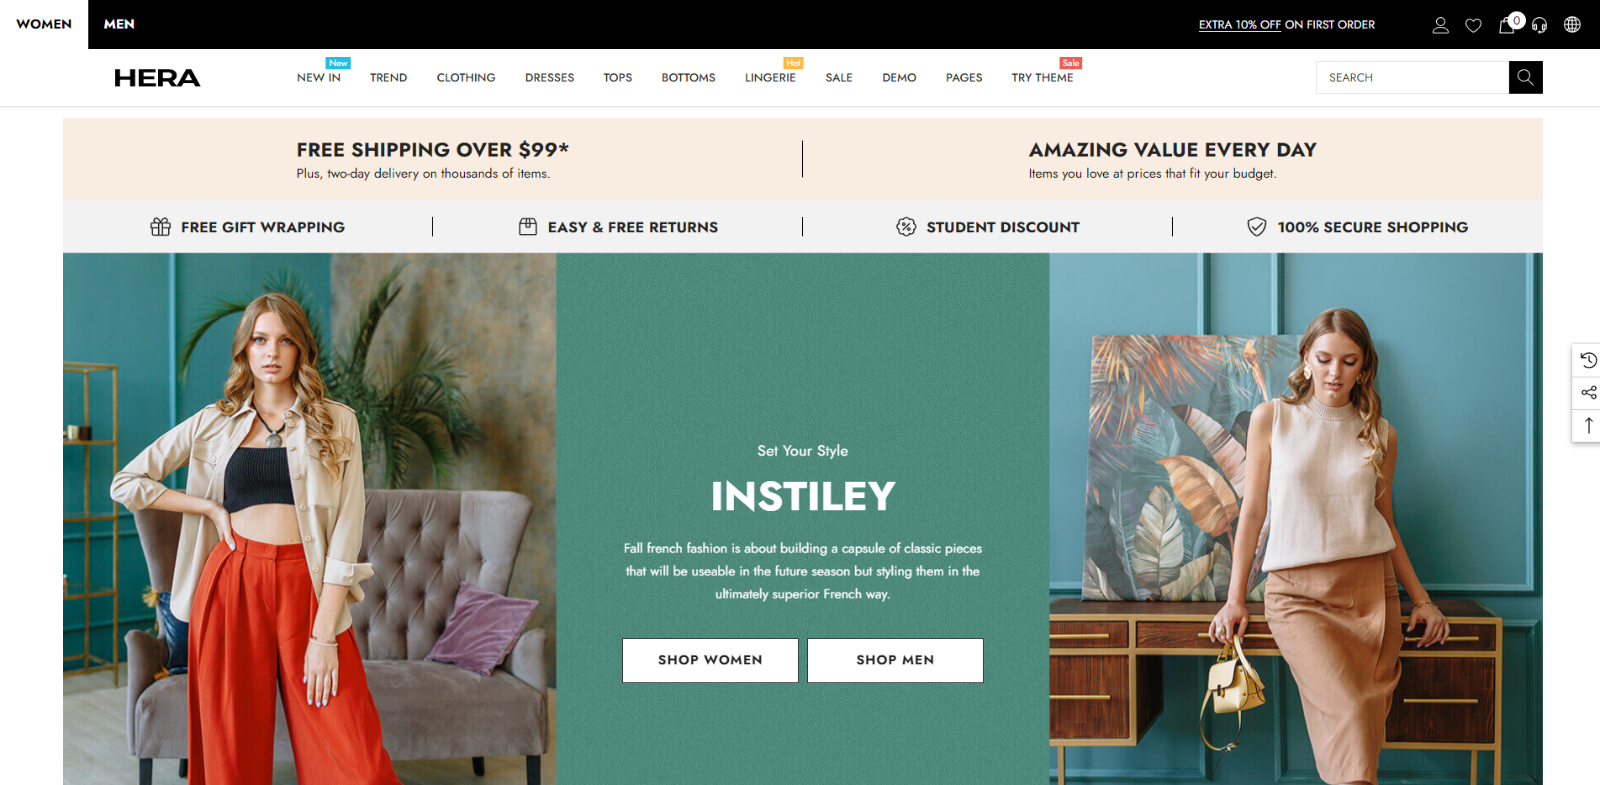Switch to the MEN tab
The width and height of the screenshot is (1600, 785).
119,24
